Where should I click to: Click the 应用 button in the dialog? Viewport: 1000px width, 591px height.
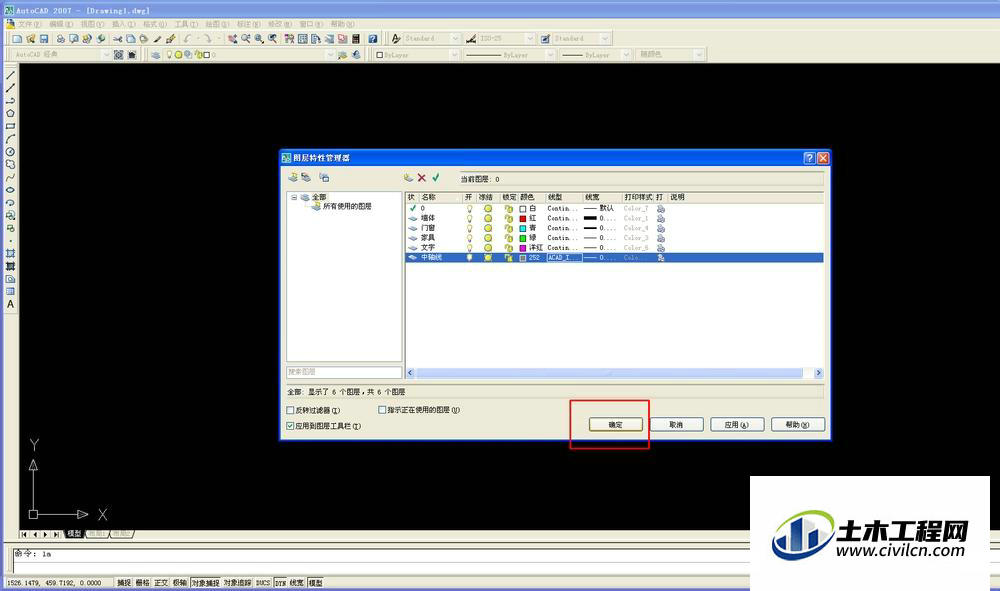[737, 425]
